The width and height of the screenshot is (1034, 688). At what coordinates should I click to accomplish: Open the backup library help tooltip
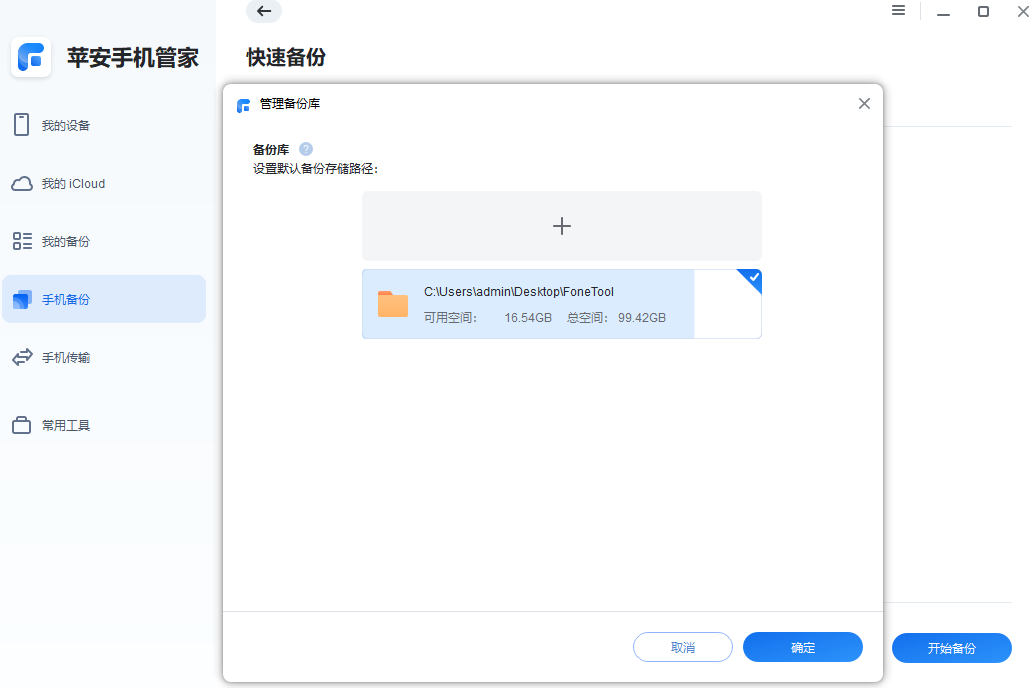click(x=306, y=148)
